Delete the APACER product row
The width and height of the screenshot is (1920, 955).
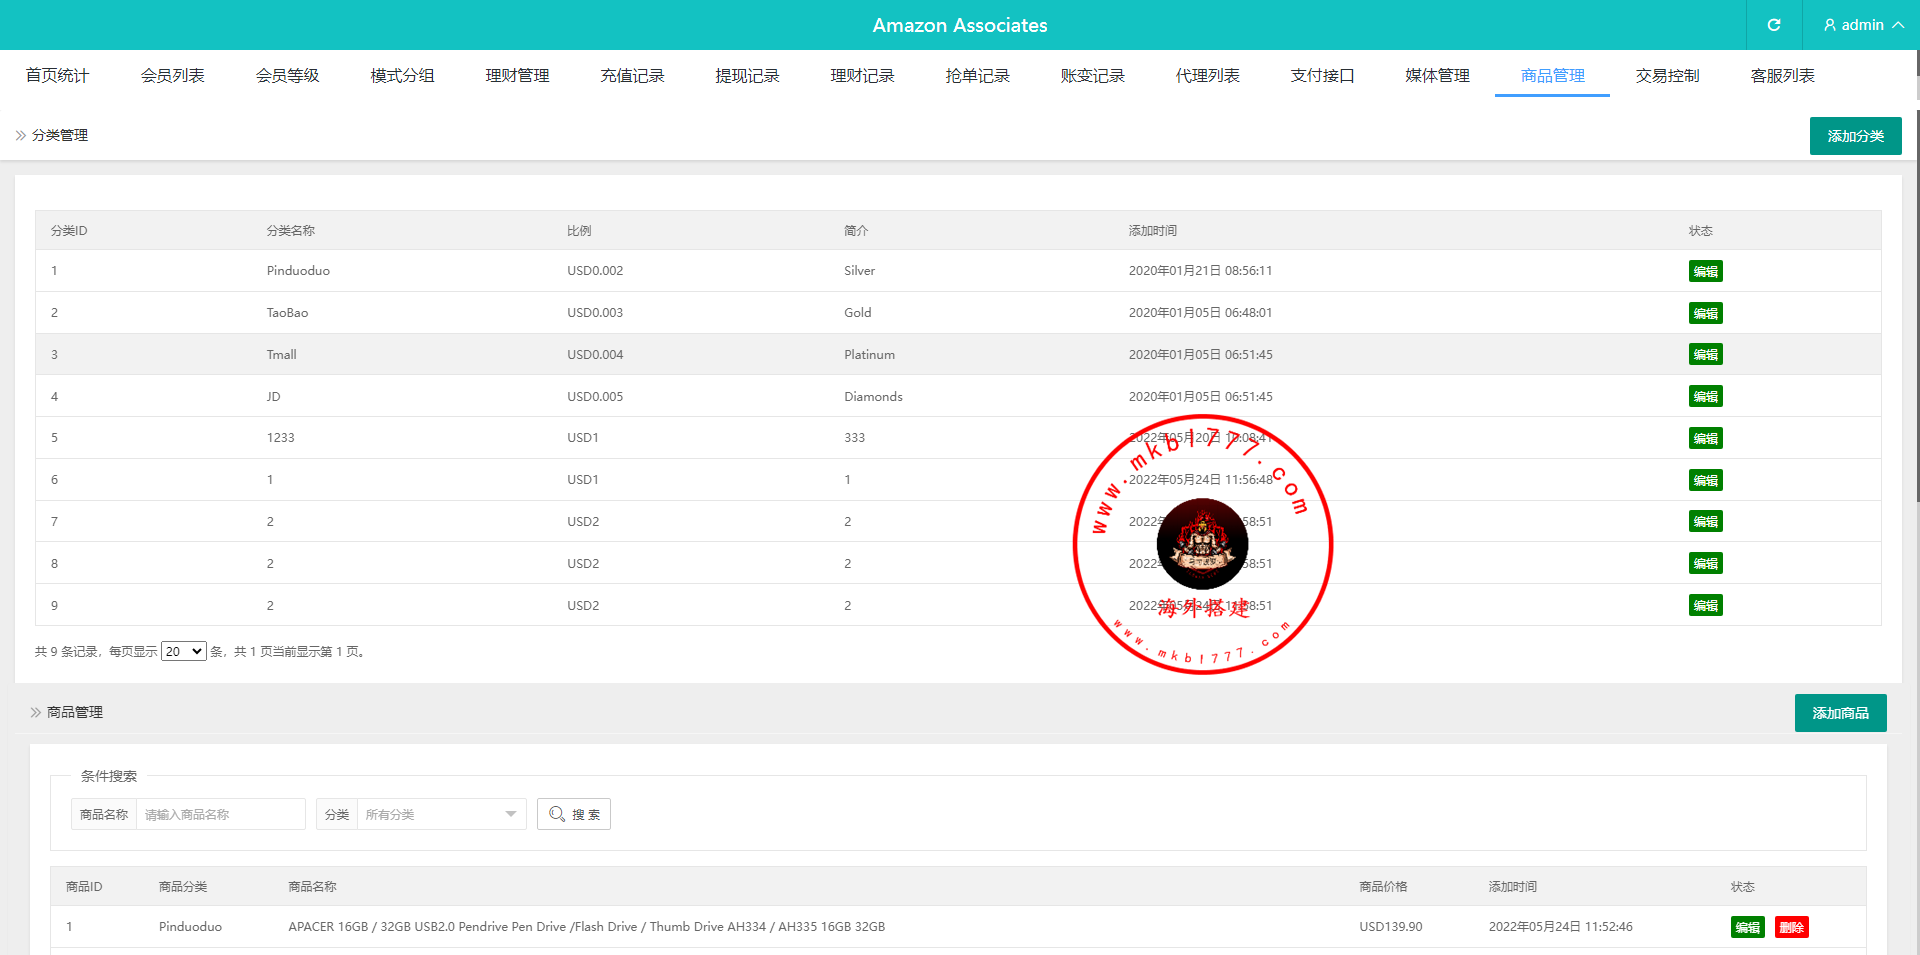coord(1791,927)
